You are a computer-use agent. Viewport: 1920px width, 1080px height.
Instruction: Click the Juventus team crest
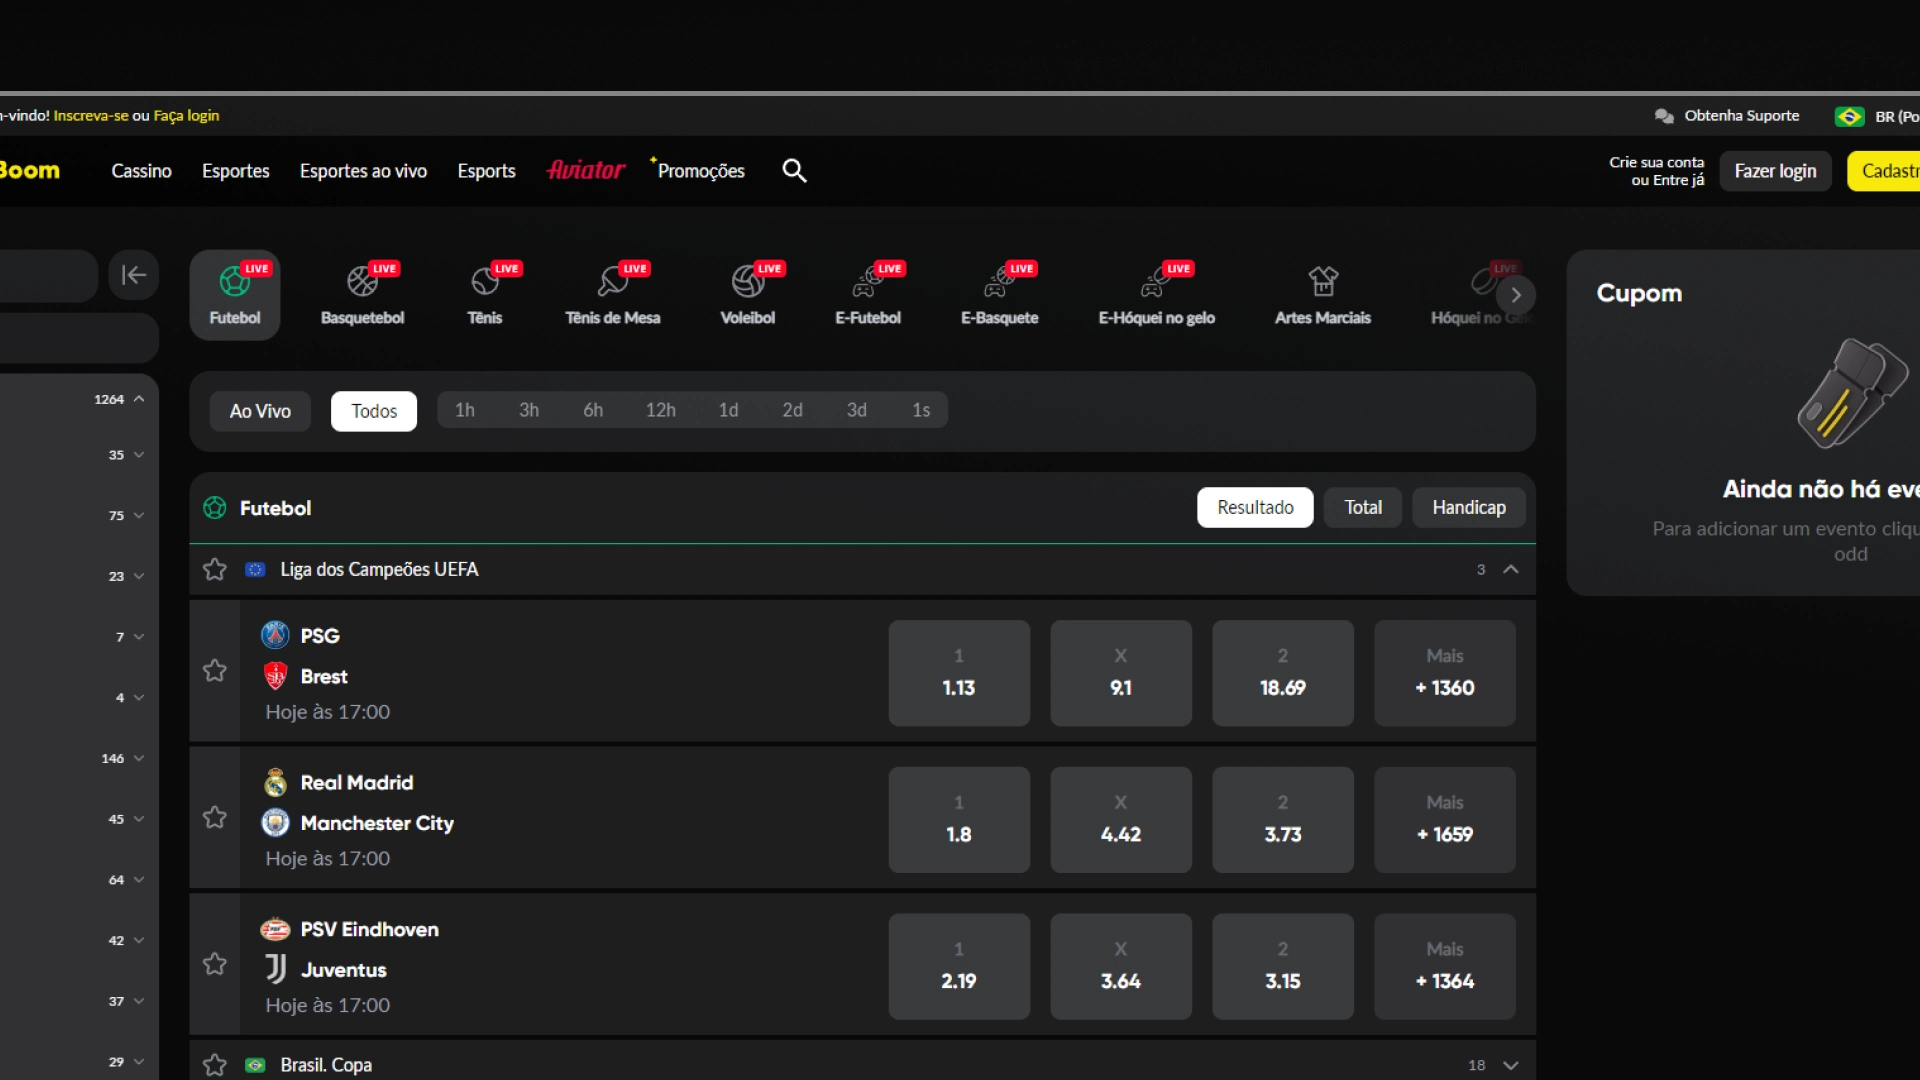[x=276, y=969]
